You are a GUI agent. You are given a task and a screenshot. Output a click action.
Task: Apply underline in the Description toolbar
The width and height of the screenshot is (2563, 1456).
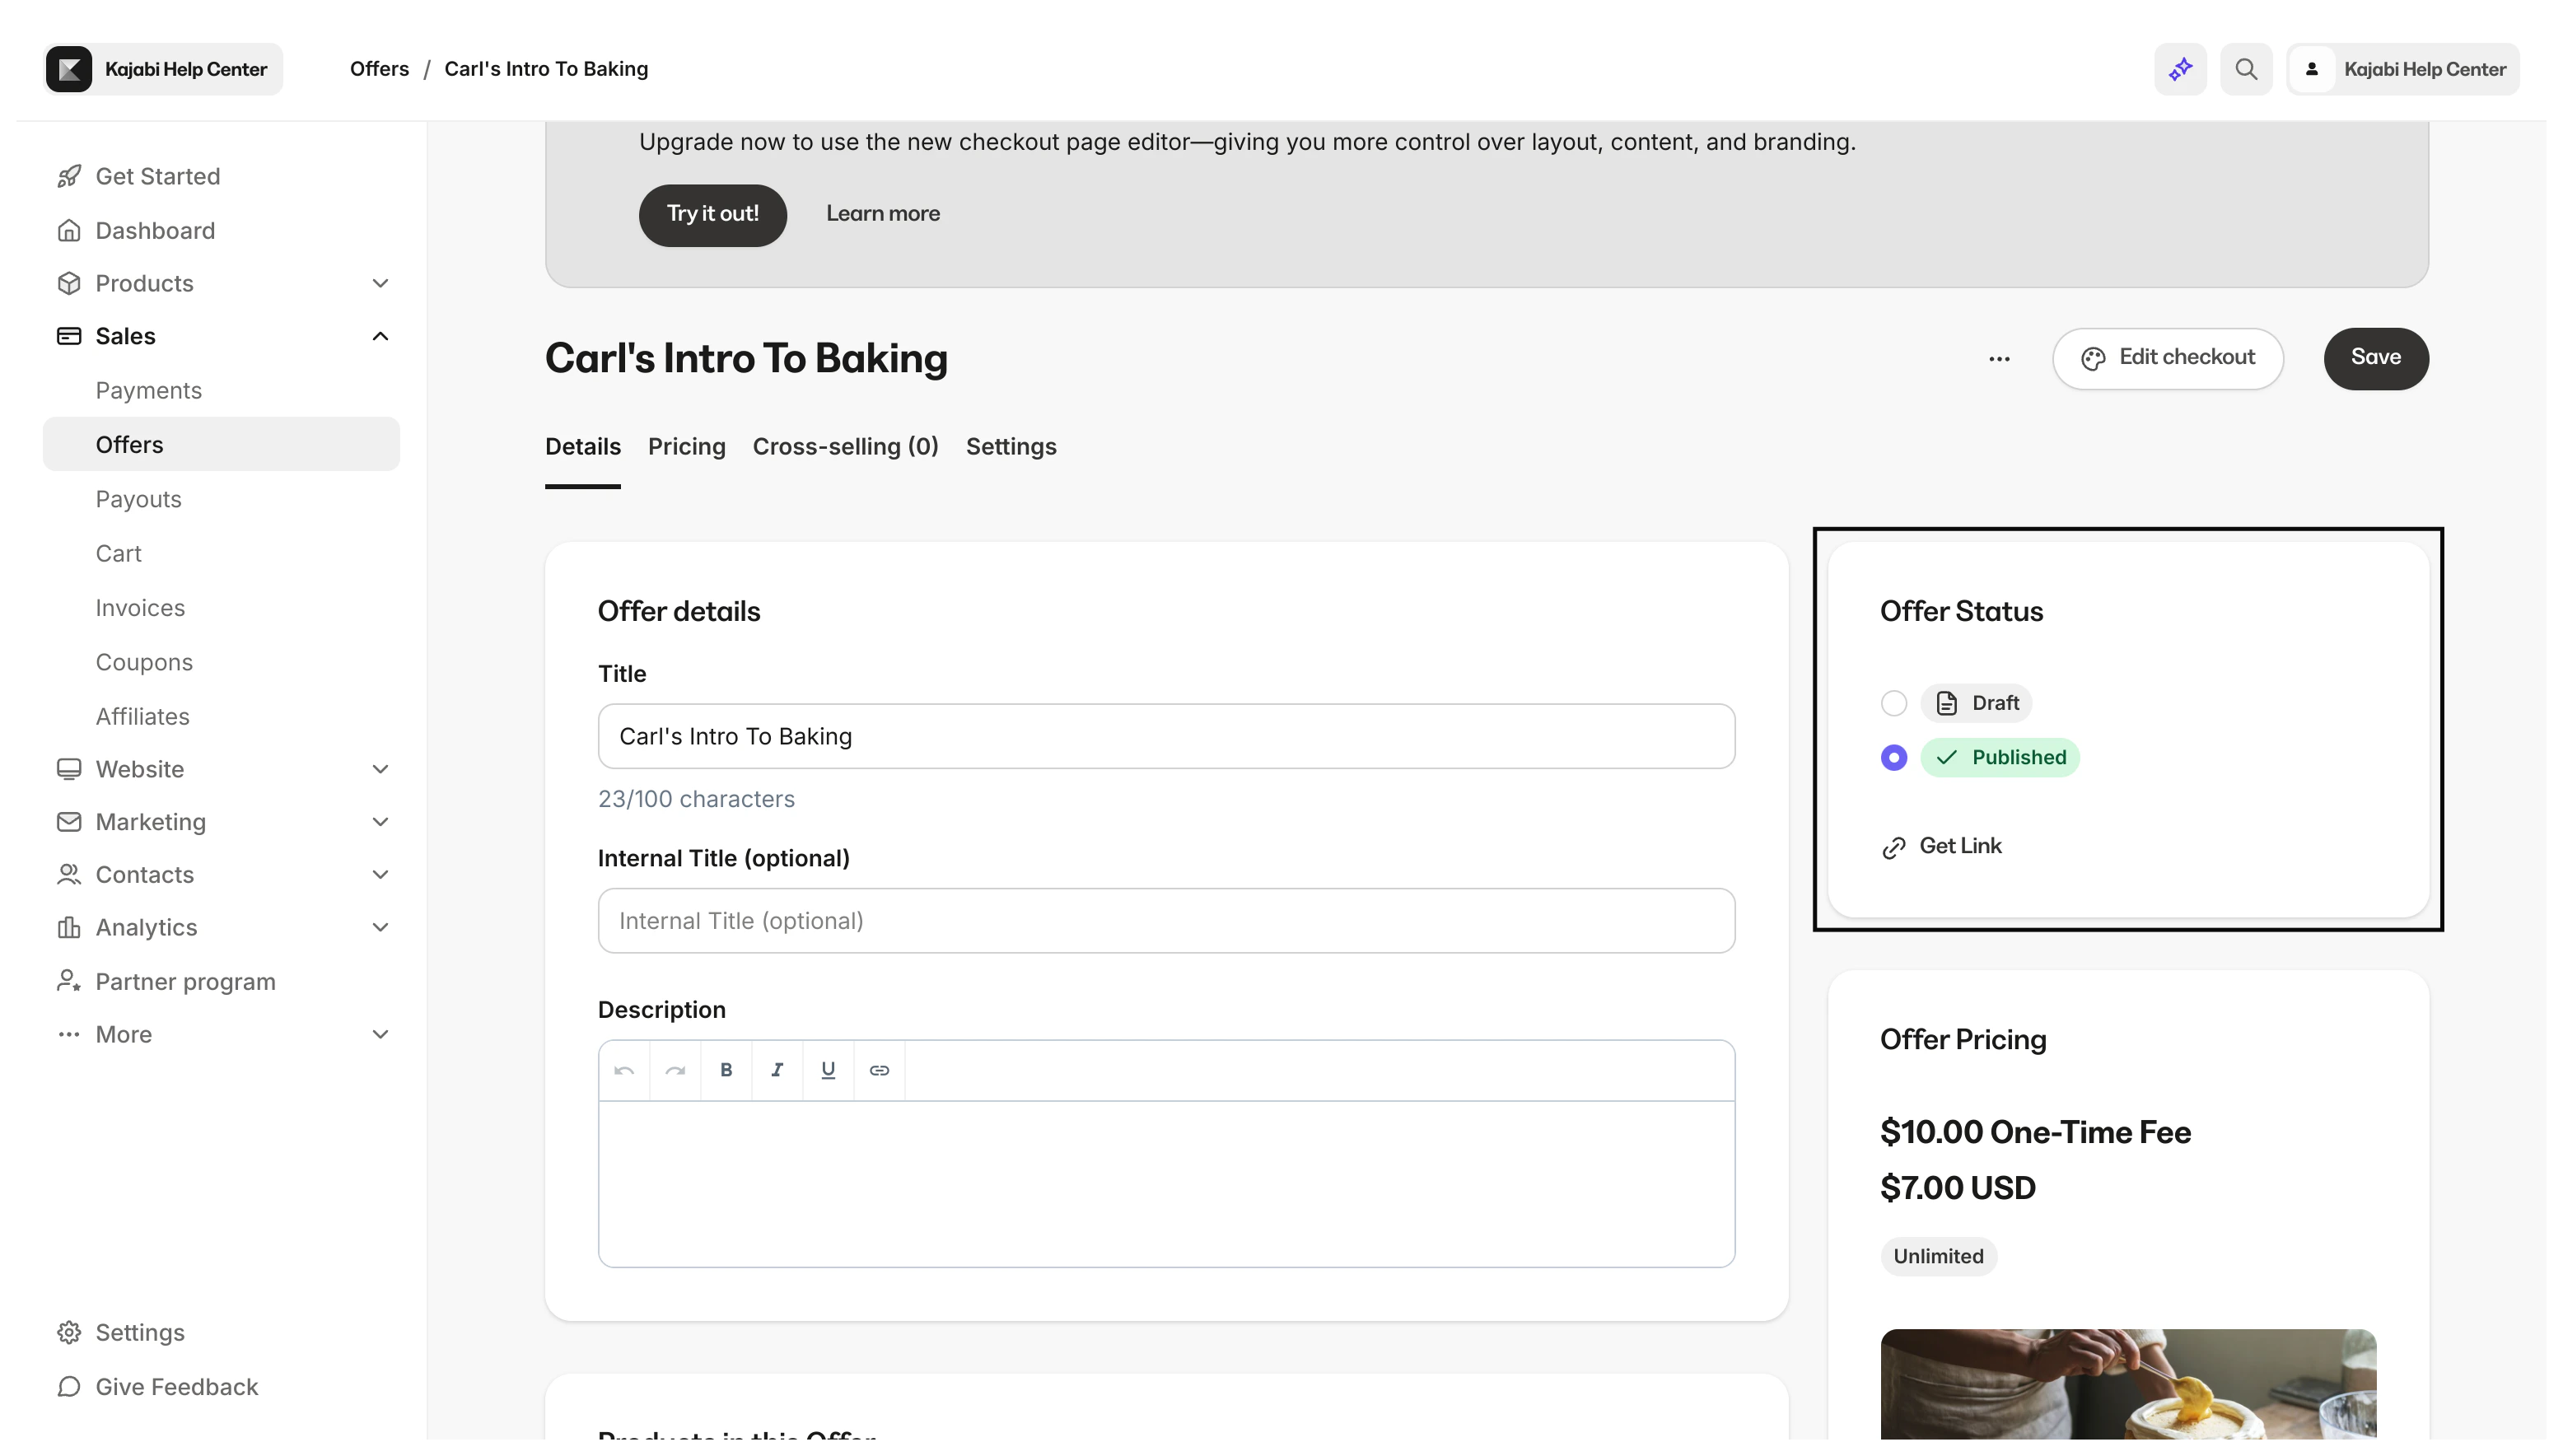[828, 1070]
